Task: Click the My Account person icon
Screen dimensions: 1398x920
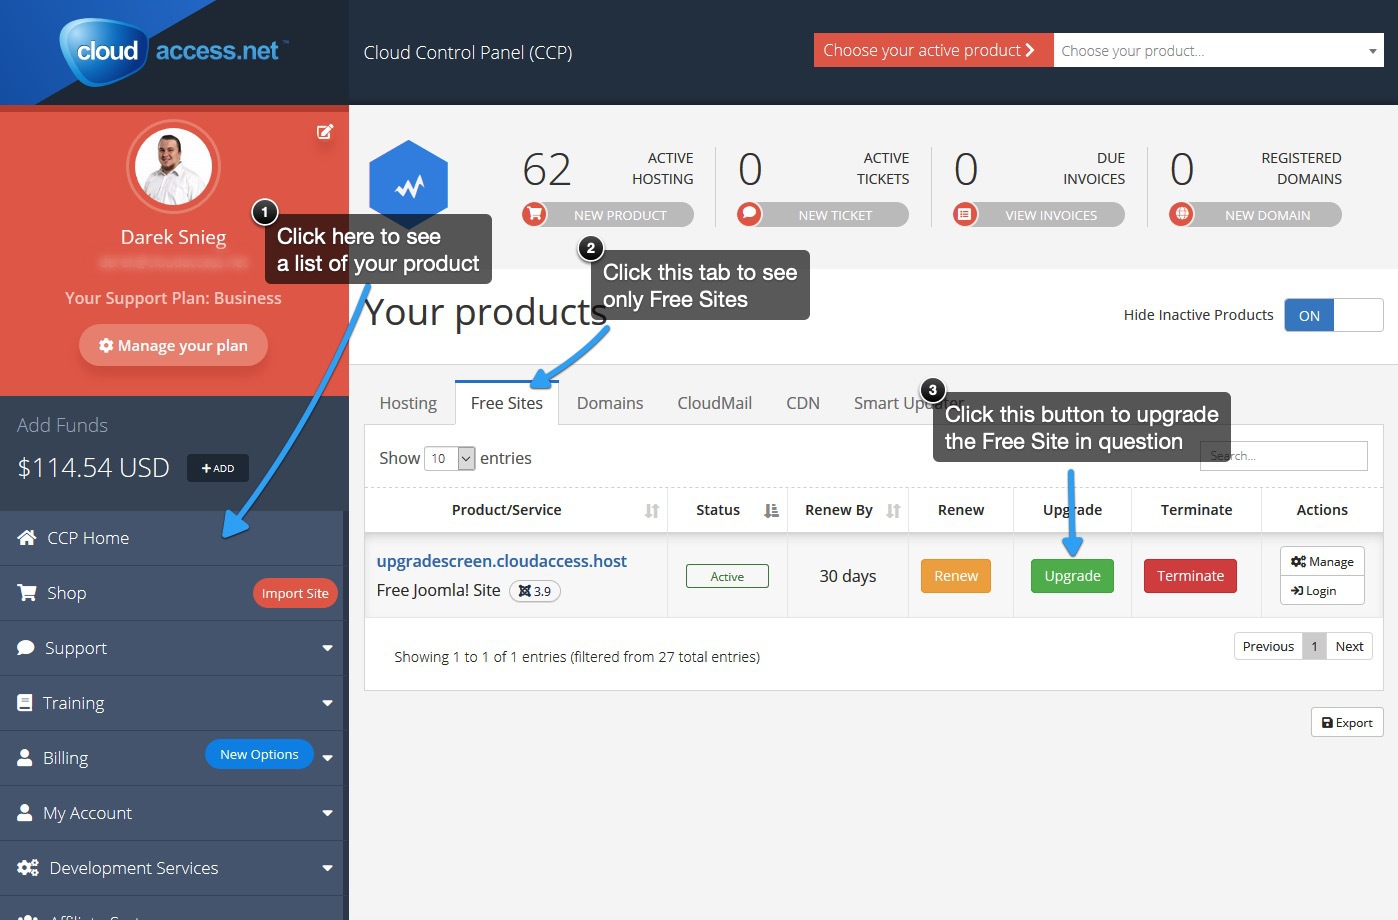Action: [x=25, y=813]
